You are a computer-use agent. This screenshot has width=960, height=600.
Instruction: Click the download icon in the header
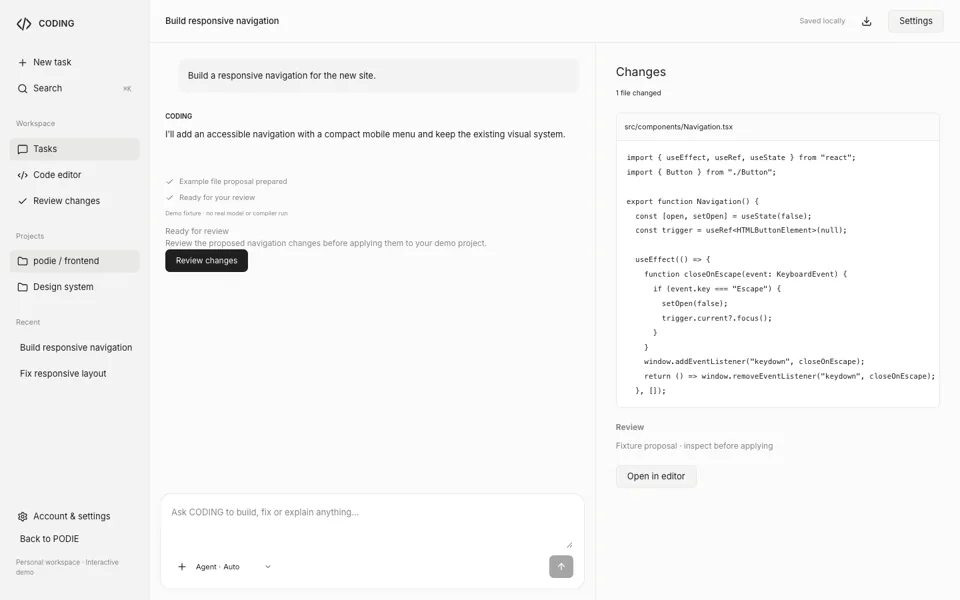866,21
